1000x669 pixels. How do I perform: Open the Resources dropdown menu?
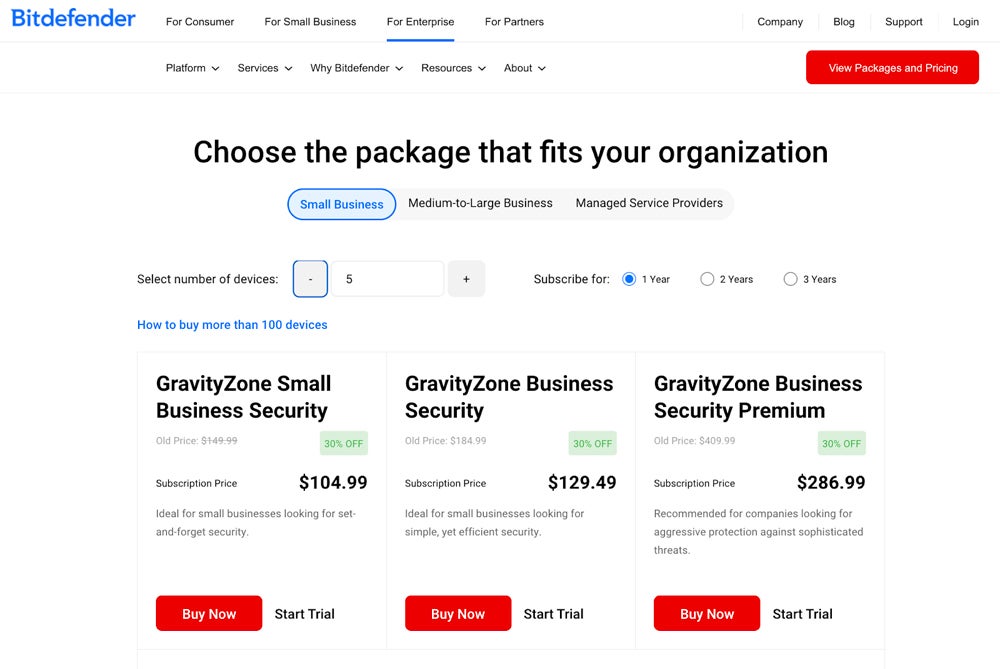453,68
